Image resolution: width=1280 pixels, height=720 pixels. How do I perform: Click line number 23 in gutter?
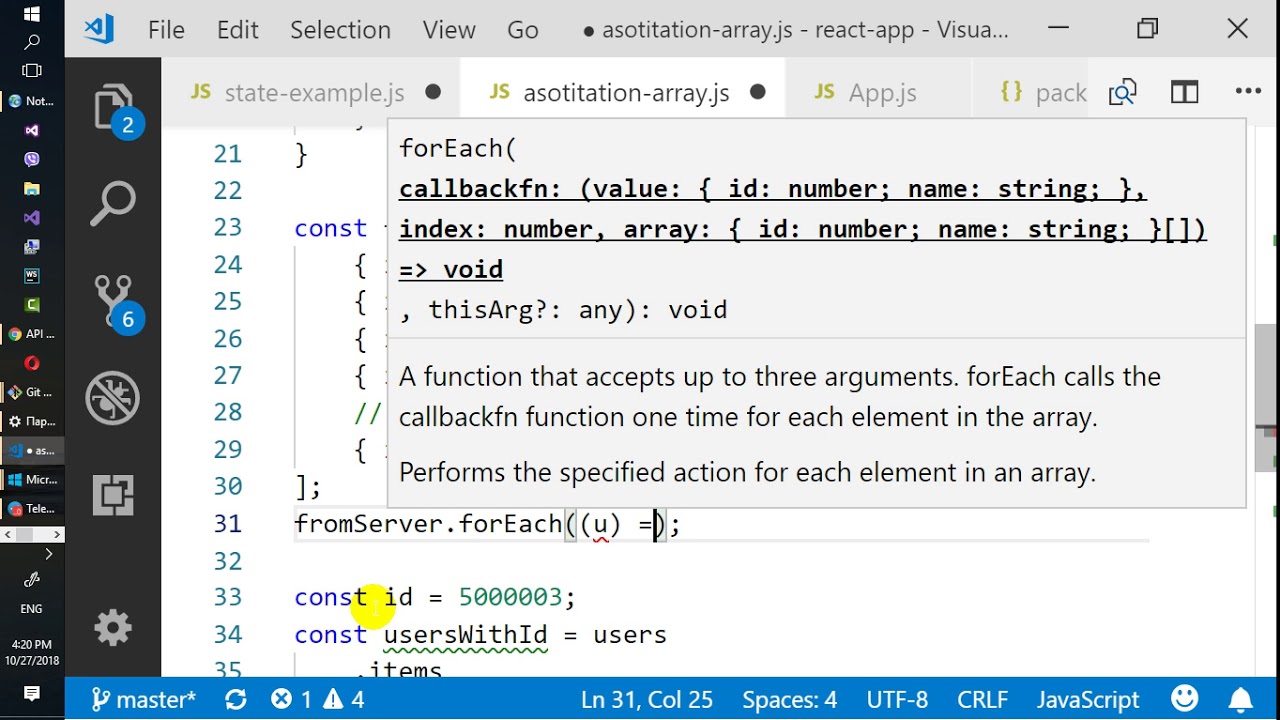(x=228, y=227)
